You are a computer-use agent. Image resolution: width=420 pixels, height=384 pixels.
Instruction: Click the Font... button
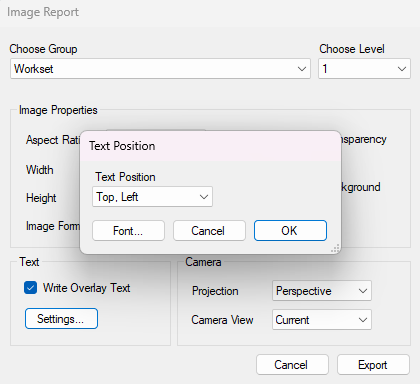point(128,231)
